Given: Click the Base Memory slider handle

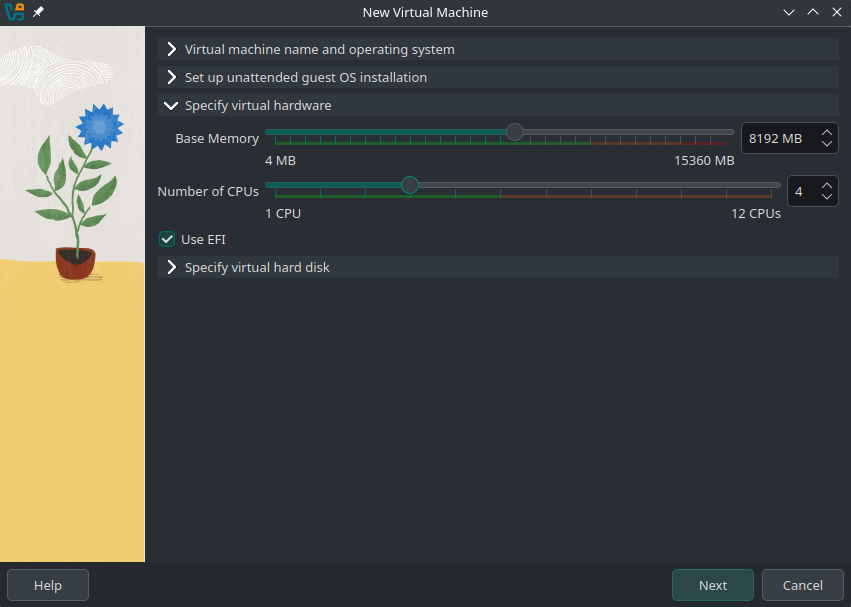Looking at the screenshot, I should pos(515,131).
